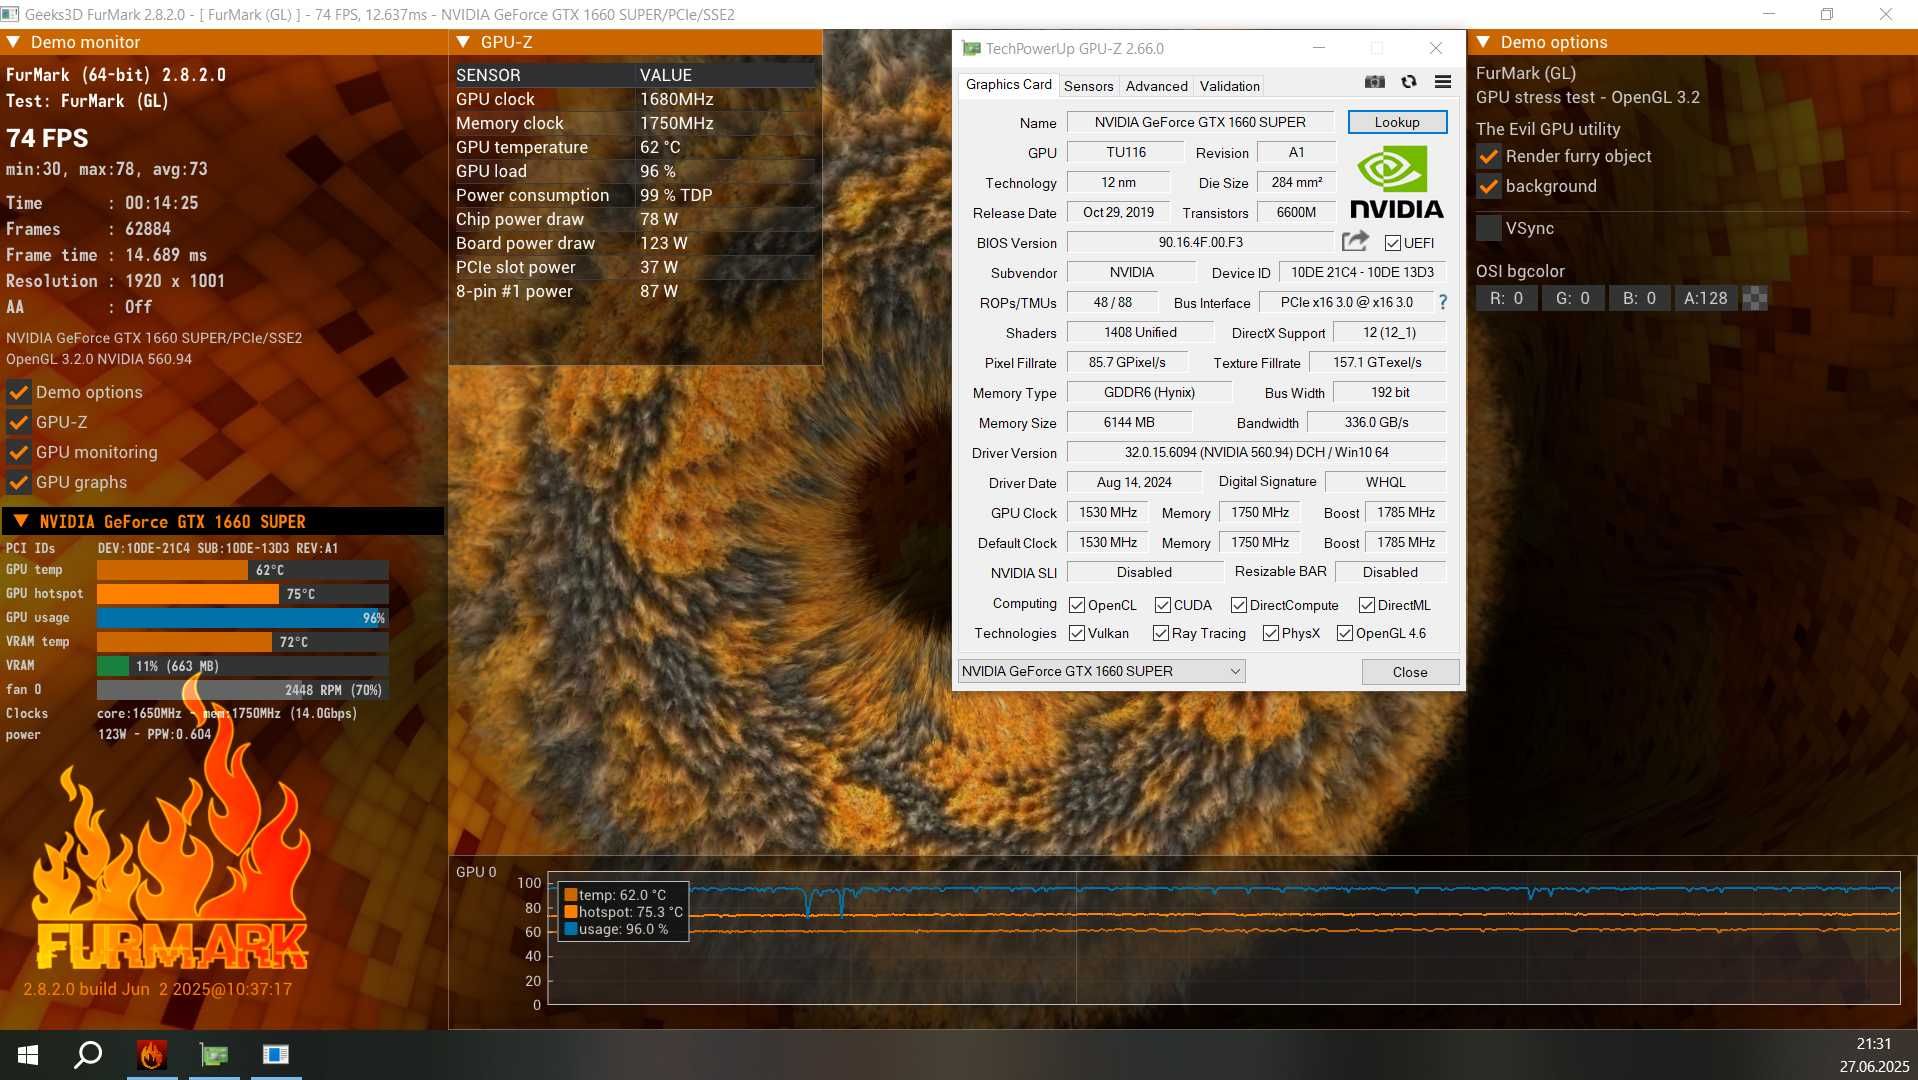Image resolution: width=1918 pixels, height=1080 pixels.
Task: Click the fan 0 RPM bar
Action: tap(242, 690)
